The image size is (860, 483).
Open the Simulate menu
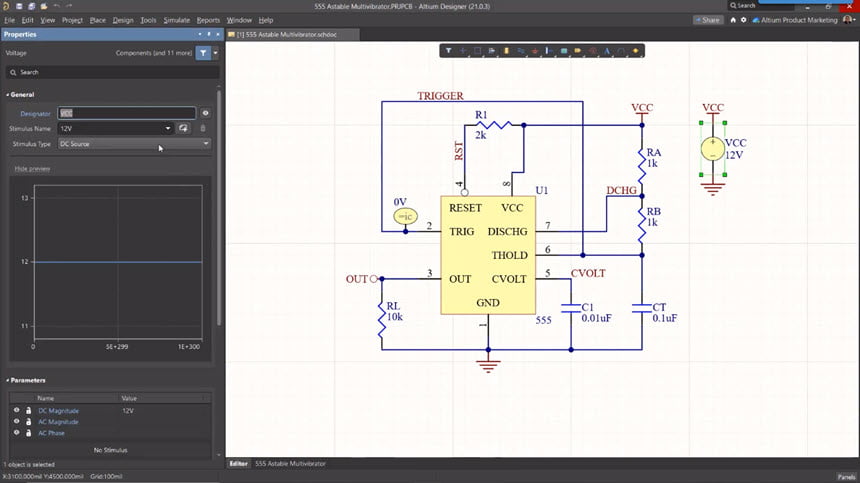[177, 20]
